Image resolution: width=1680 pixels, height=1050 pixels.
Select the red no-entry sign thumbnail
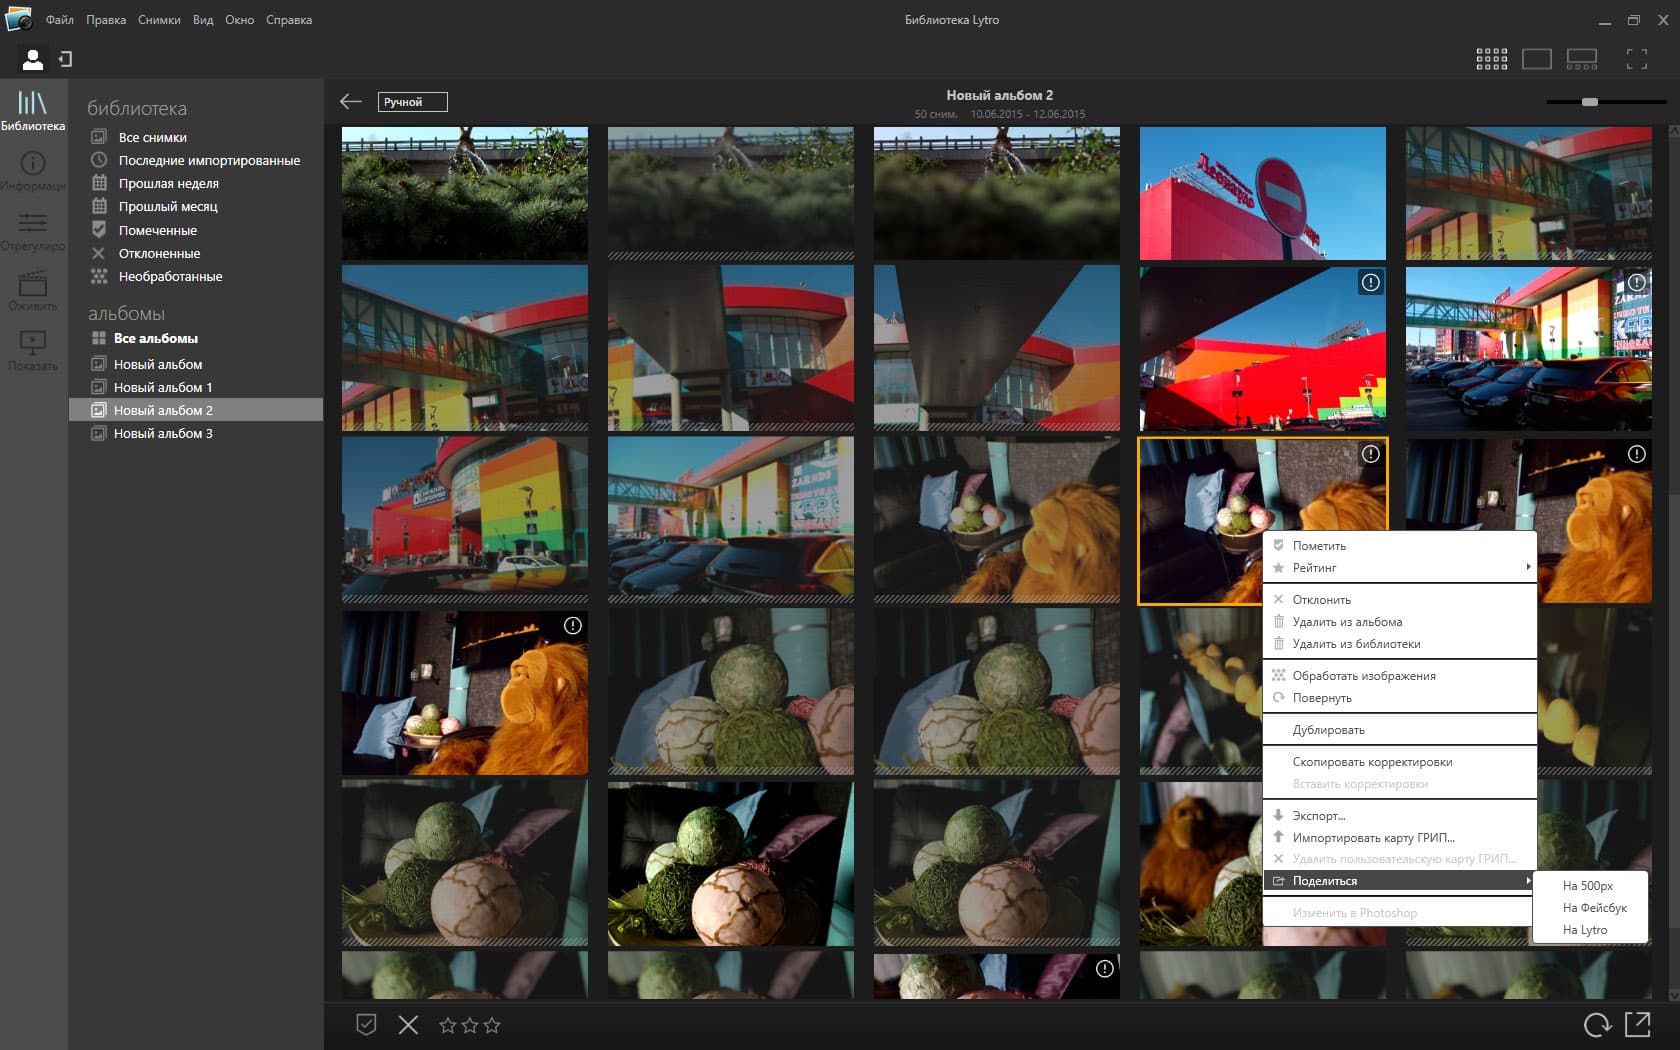[1262, 193]
